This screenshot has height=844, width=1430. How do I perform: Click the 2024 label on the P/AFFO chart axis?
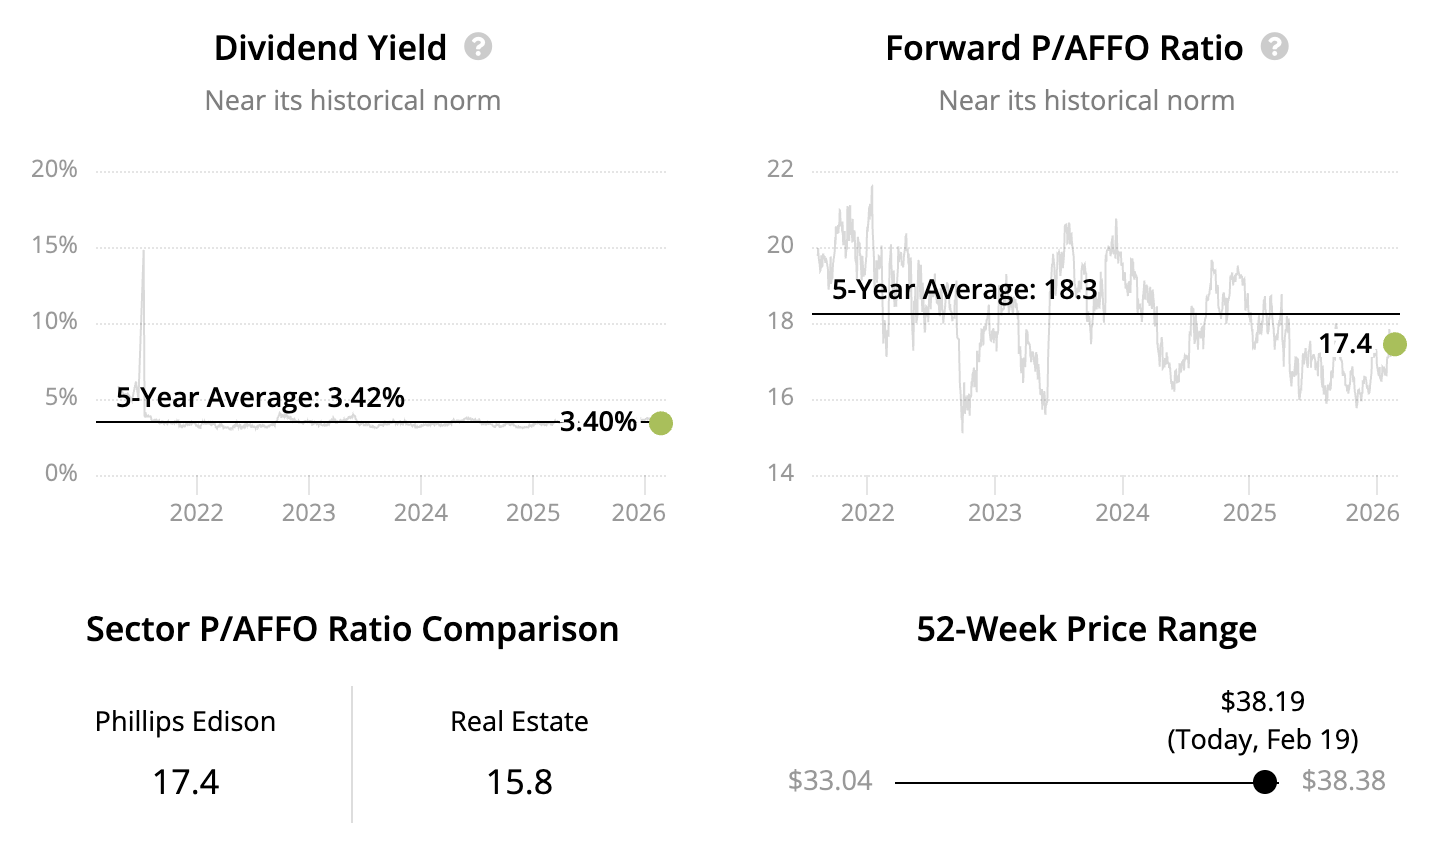1122,513
